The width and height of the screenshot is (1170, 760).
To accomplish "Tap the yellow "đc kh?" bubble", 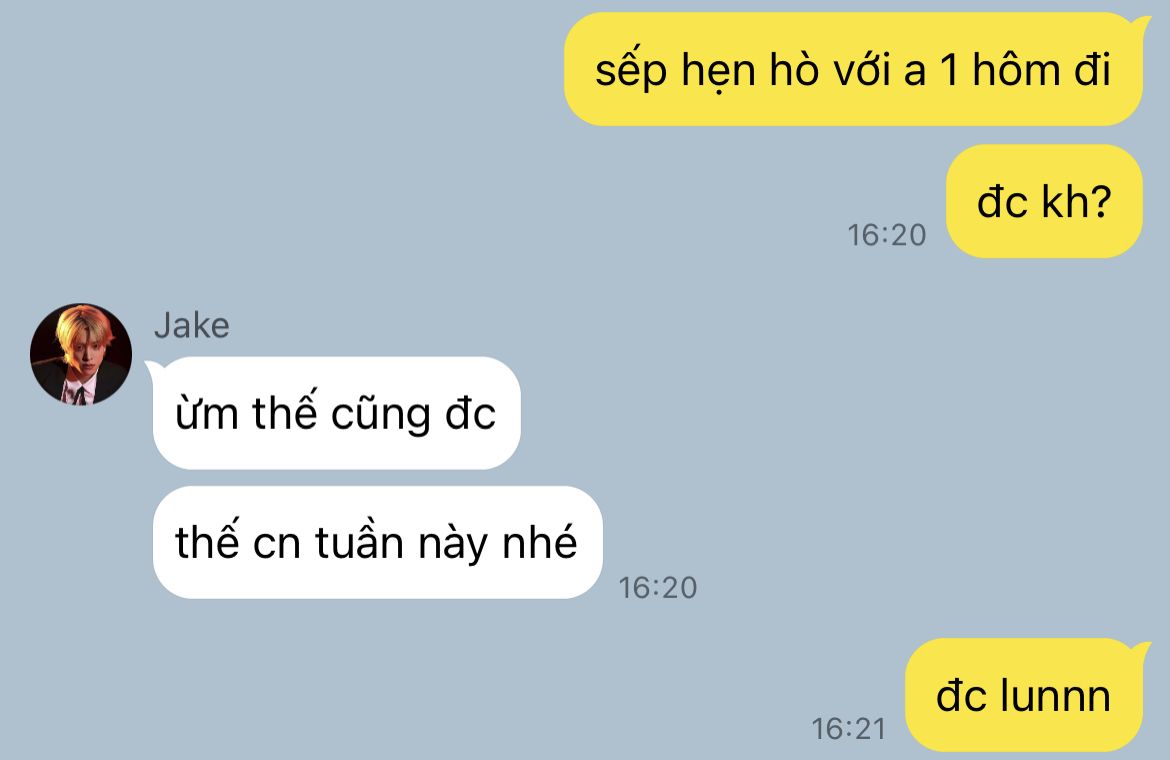I will tap(1045, 201).
